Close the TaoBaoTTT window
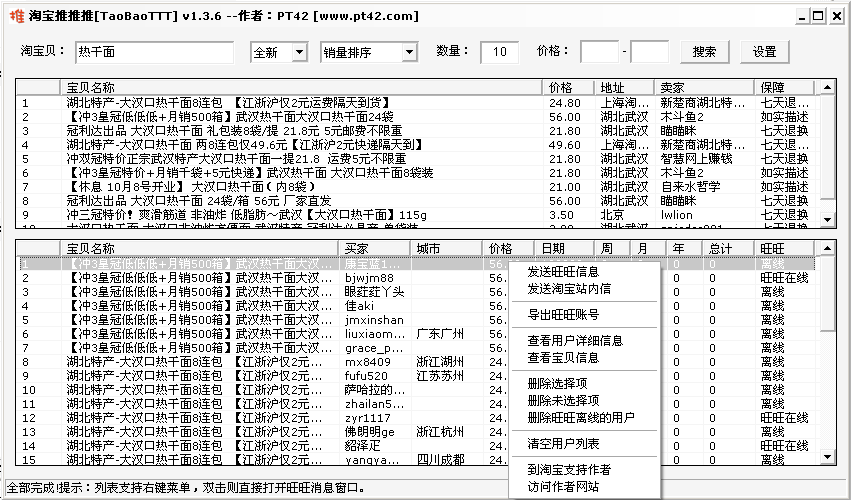This screenshot has height=500, width=851. [836, 16]
